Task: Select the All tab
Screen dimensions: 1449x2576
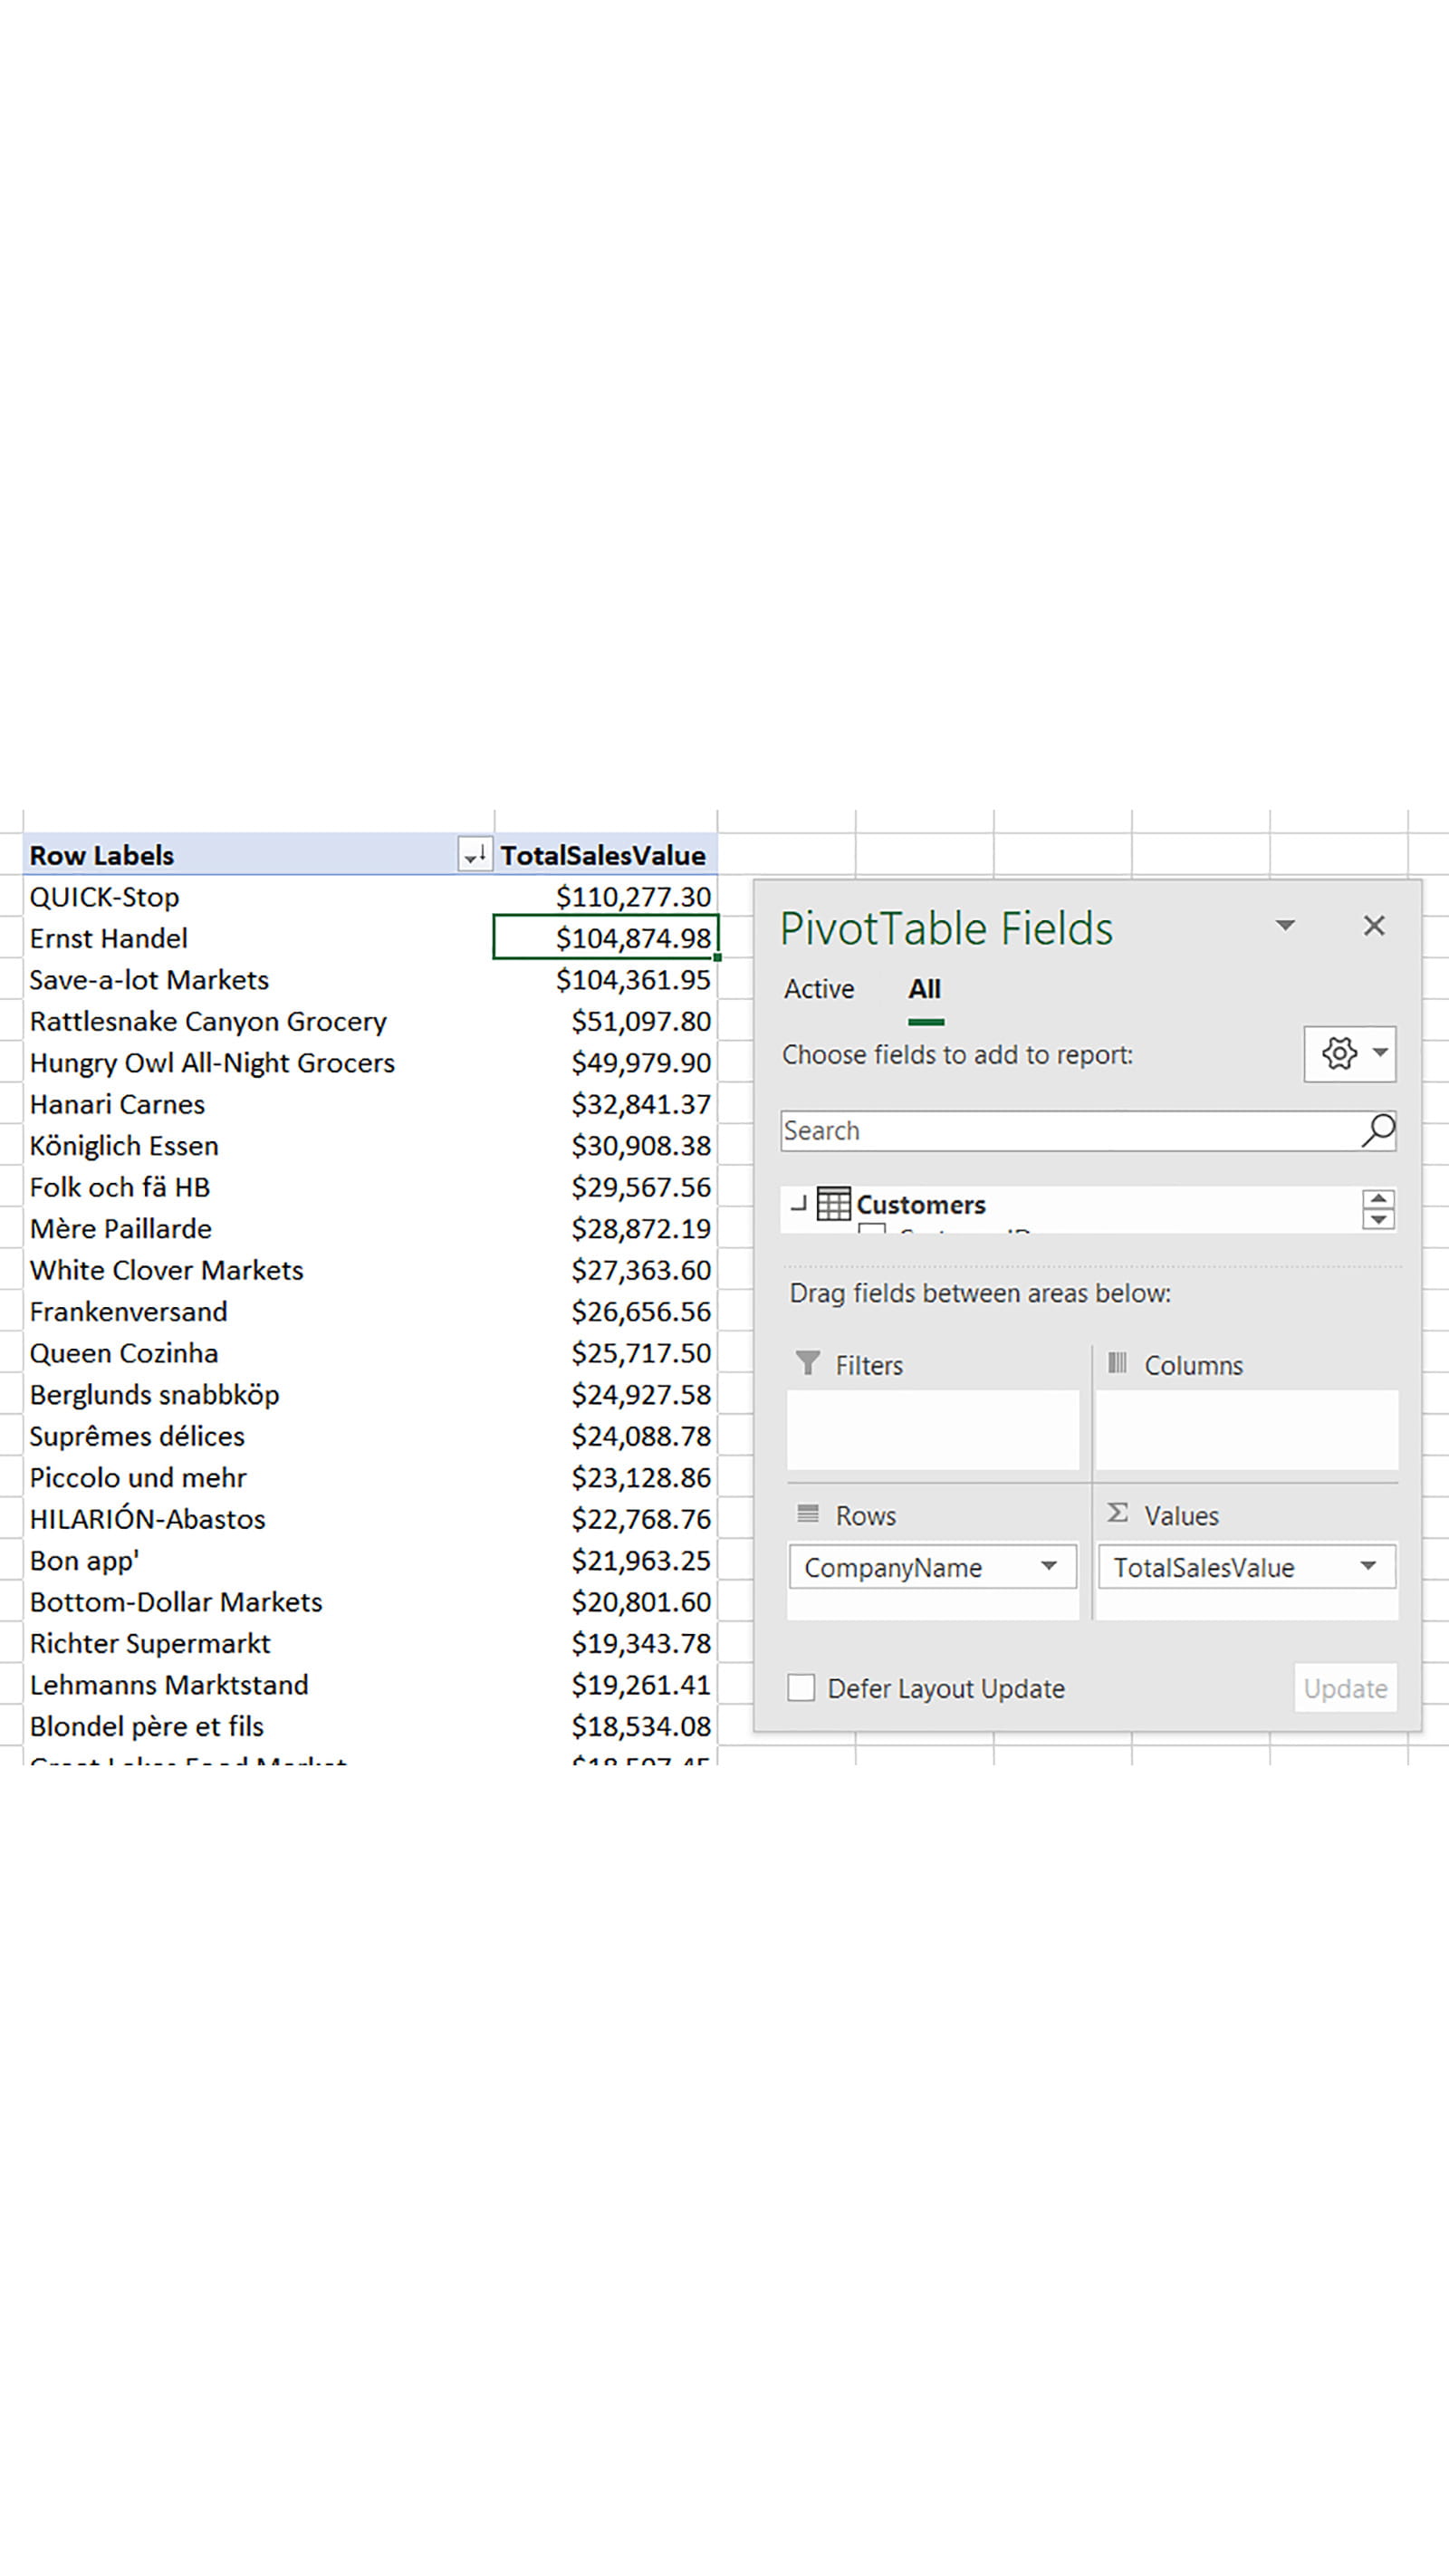Action: [924, 989]
